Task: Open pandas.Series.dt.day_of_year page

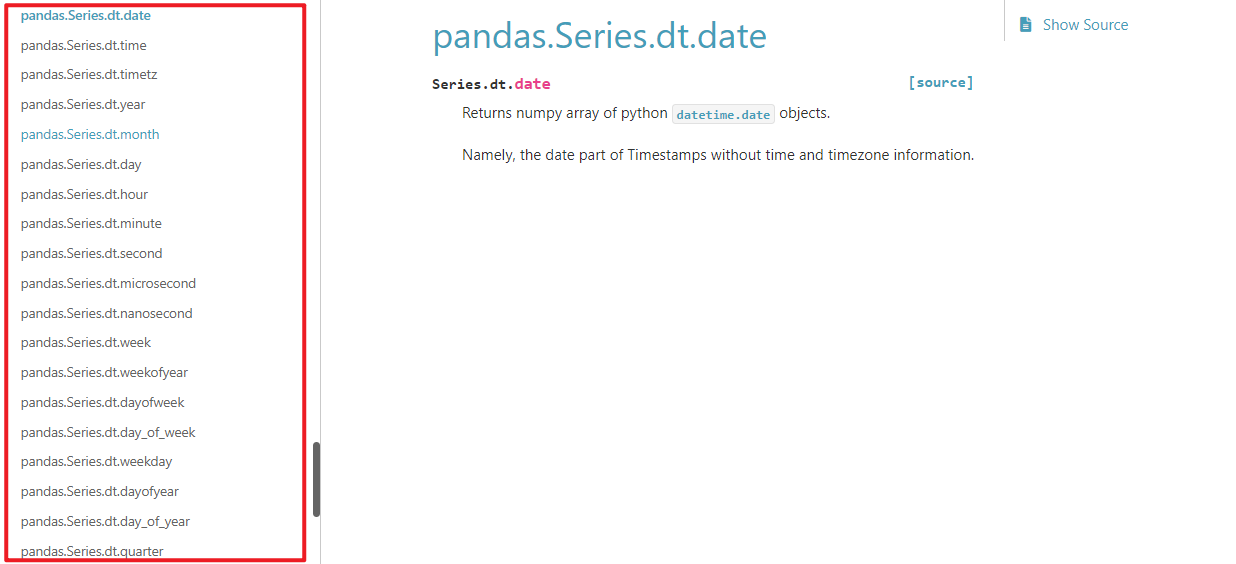Action: (x=105, y=521)
